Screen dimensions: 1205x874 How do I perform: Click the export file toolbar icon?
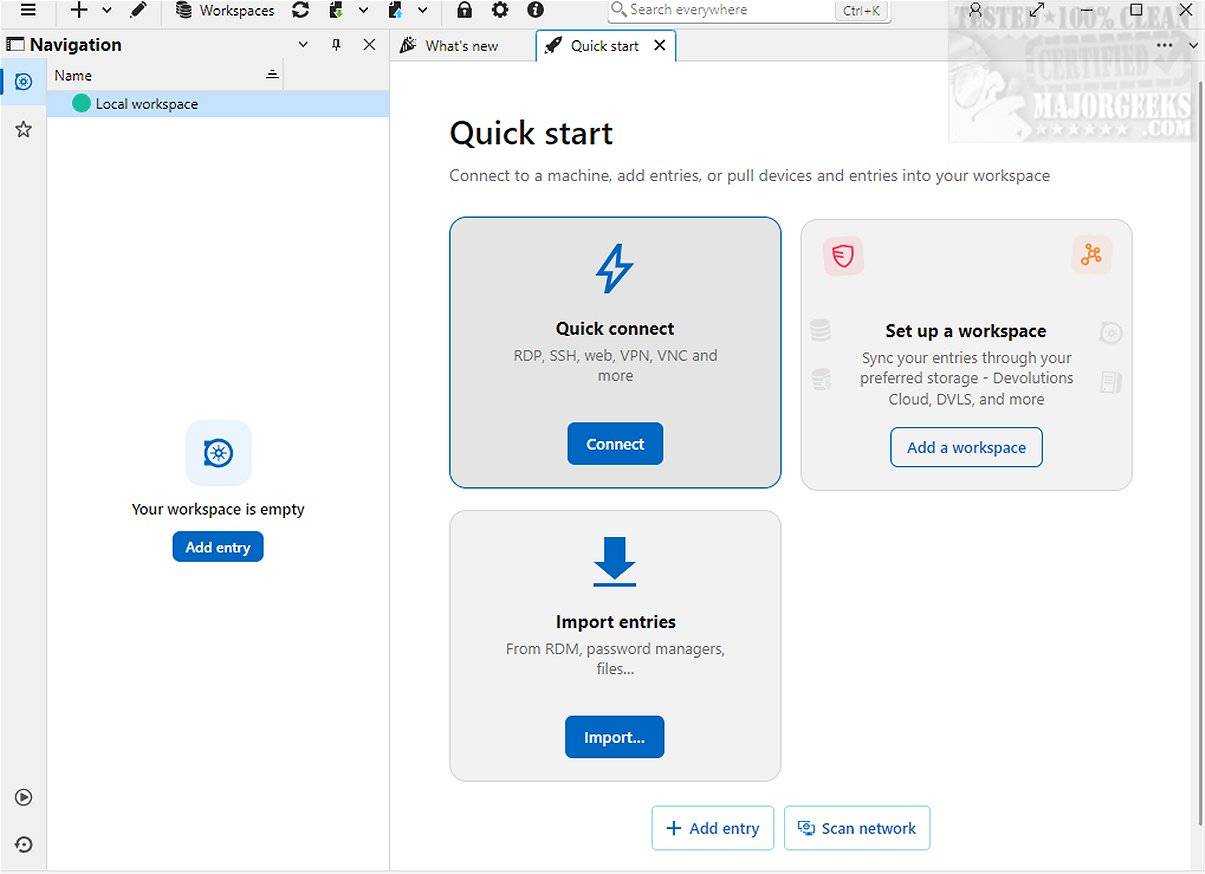click(x=396, y=10)
